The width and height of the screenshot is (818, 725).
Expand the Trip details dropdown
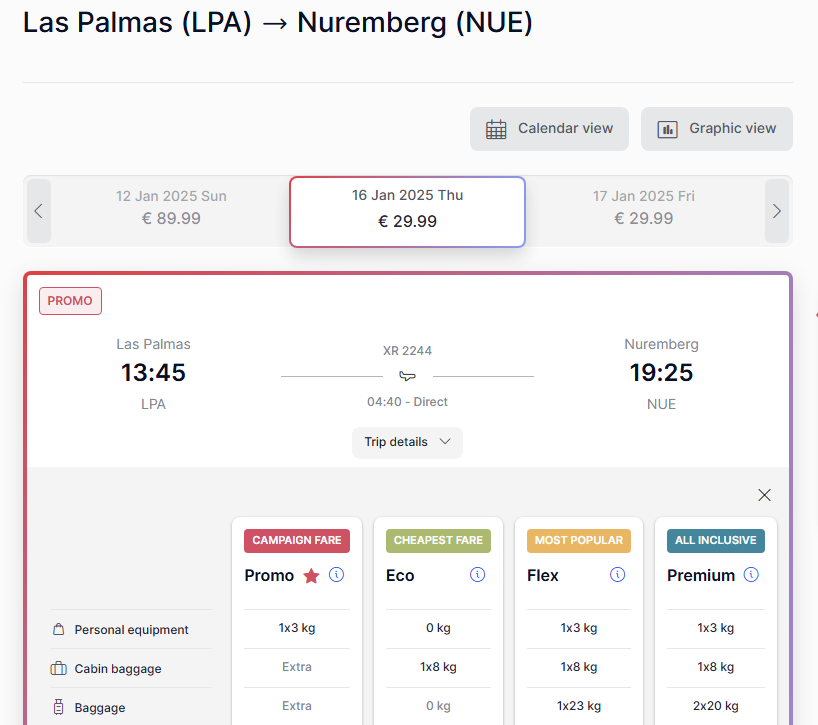click(x=407, y=442)
